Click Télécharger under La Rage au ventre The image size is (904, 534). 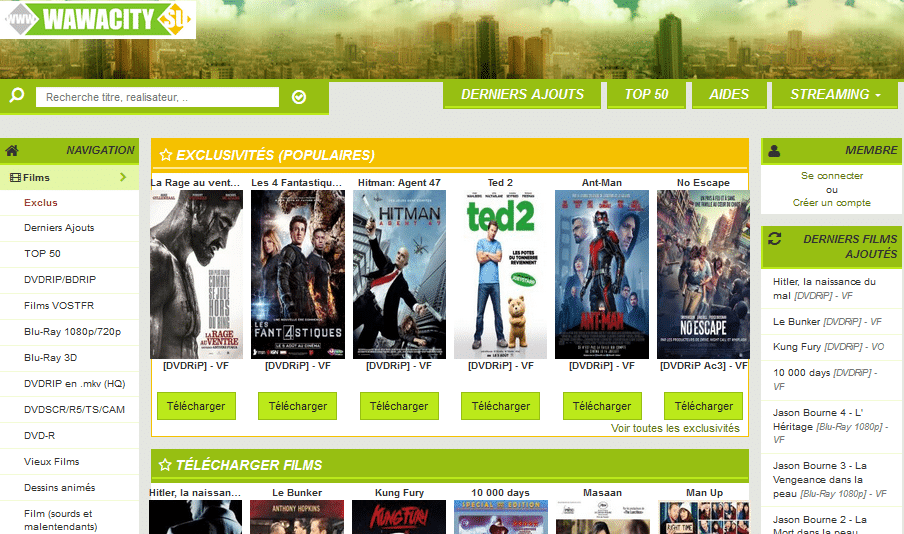tap(196, 406)
